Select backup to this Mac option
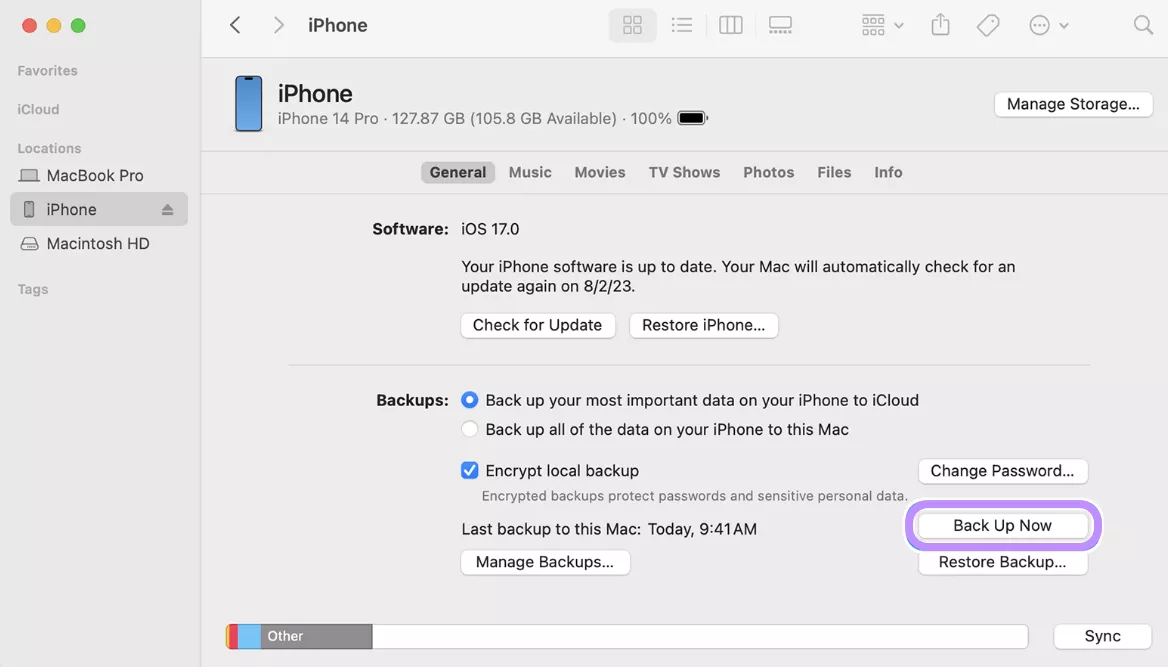The image size is (1168, 667). [470, 429]
